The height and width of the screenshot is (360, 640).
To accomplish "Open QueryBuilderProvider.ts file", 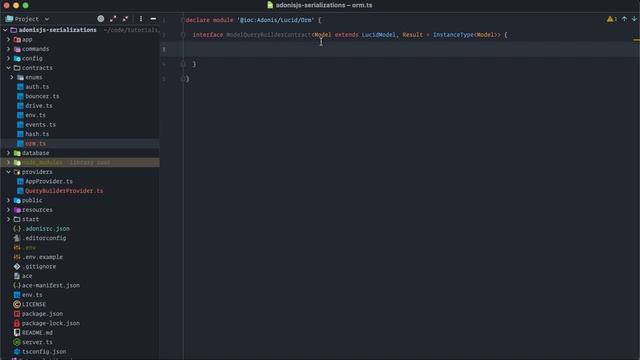I will coord(64,191).
